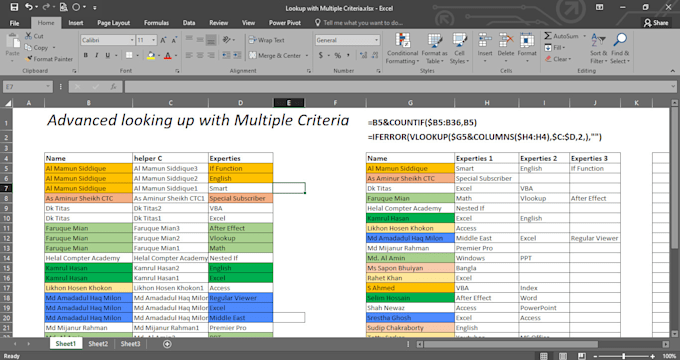Increase the font size
Screen dimensions: 680x360
tap(163, 40)
